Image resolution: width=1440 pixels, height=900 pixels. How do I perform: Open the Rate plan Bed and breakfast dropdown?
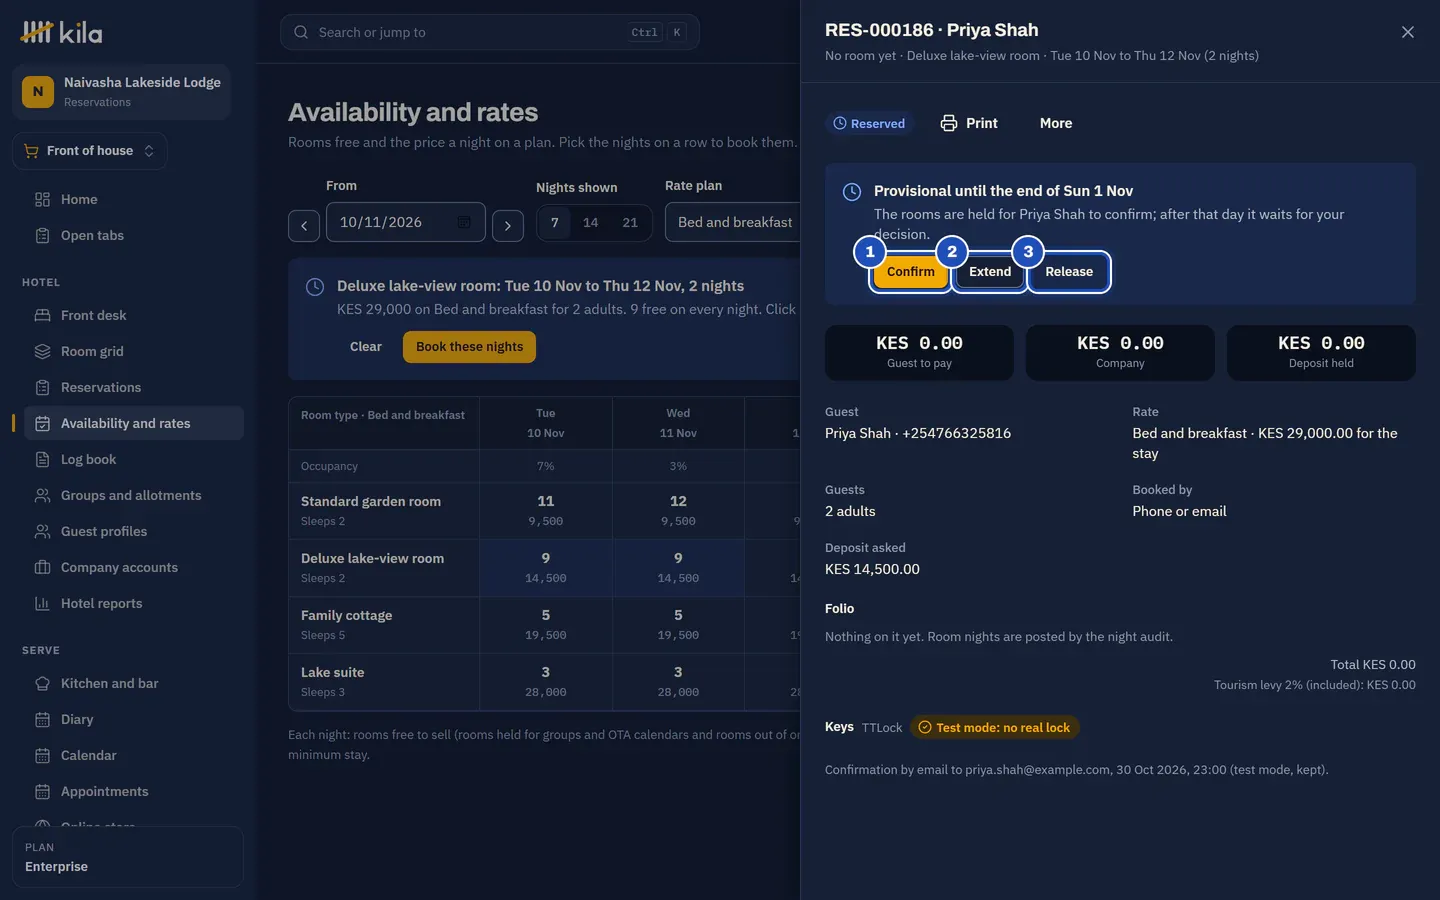pyautogui.click(x=735, y=222)
